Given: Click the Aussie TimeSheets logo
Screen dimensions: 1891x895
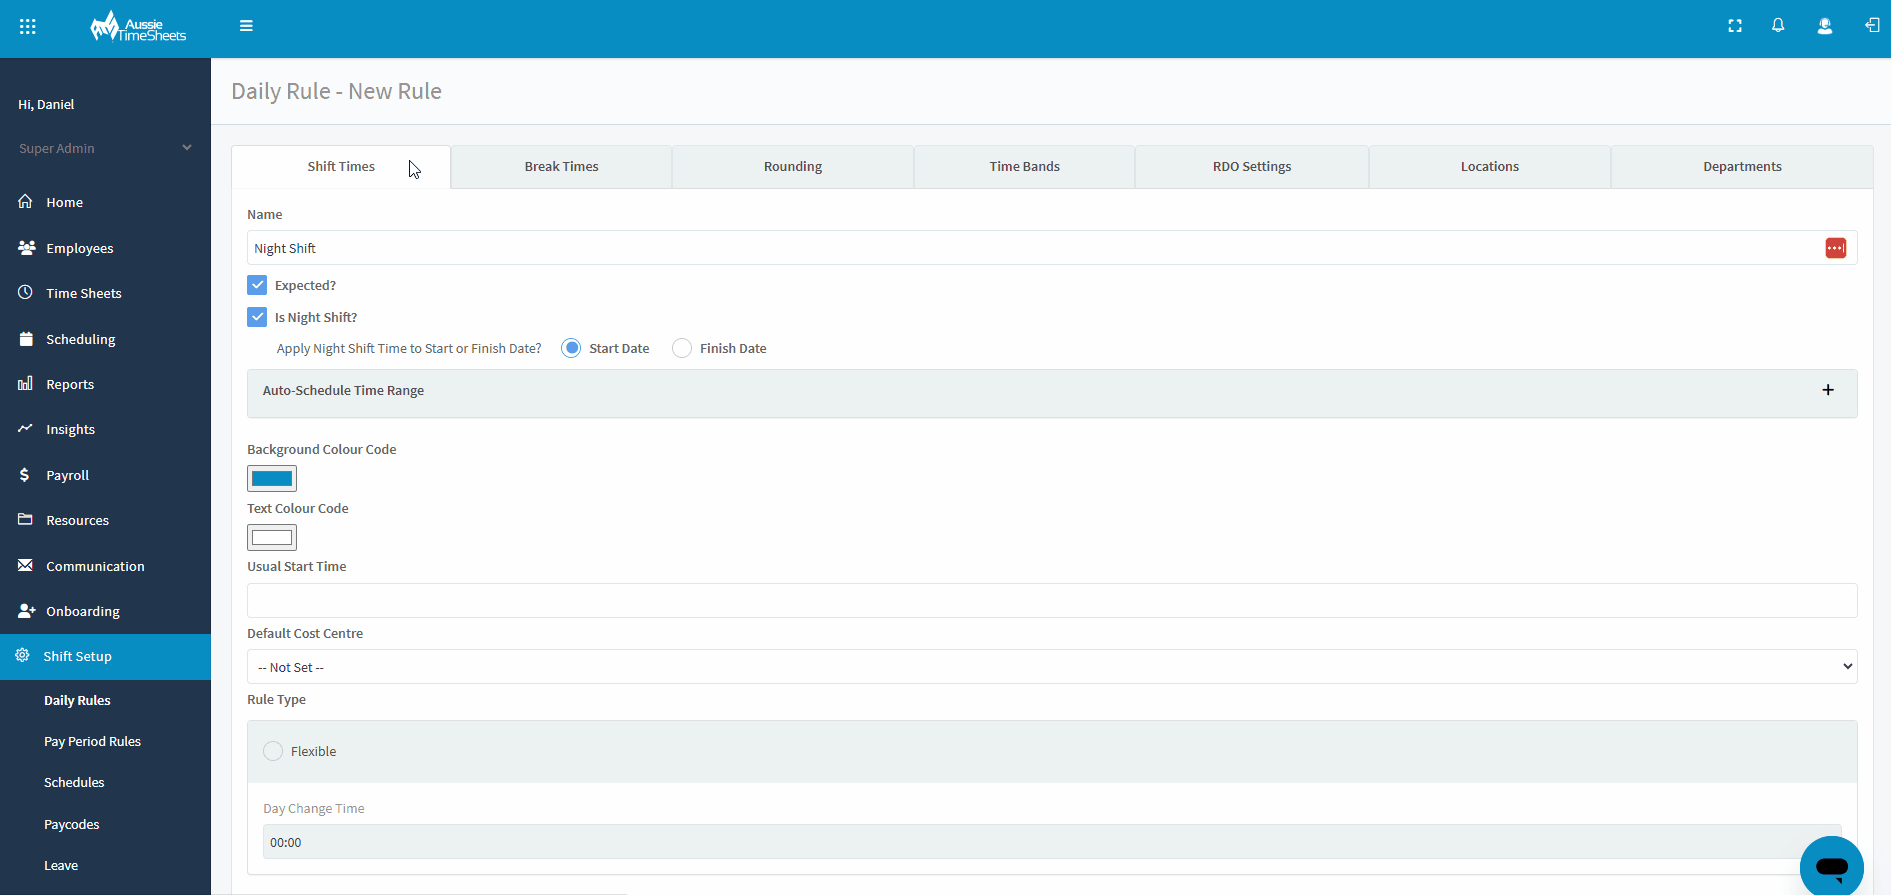Looking at the screenshot, I should coord(138,27).
